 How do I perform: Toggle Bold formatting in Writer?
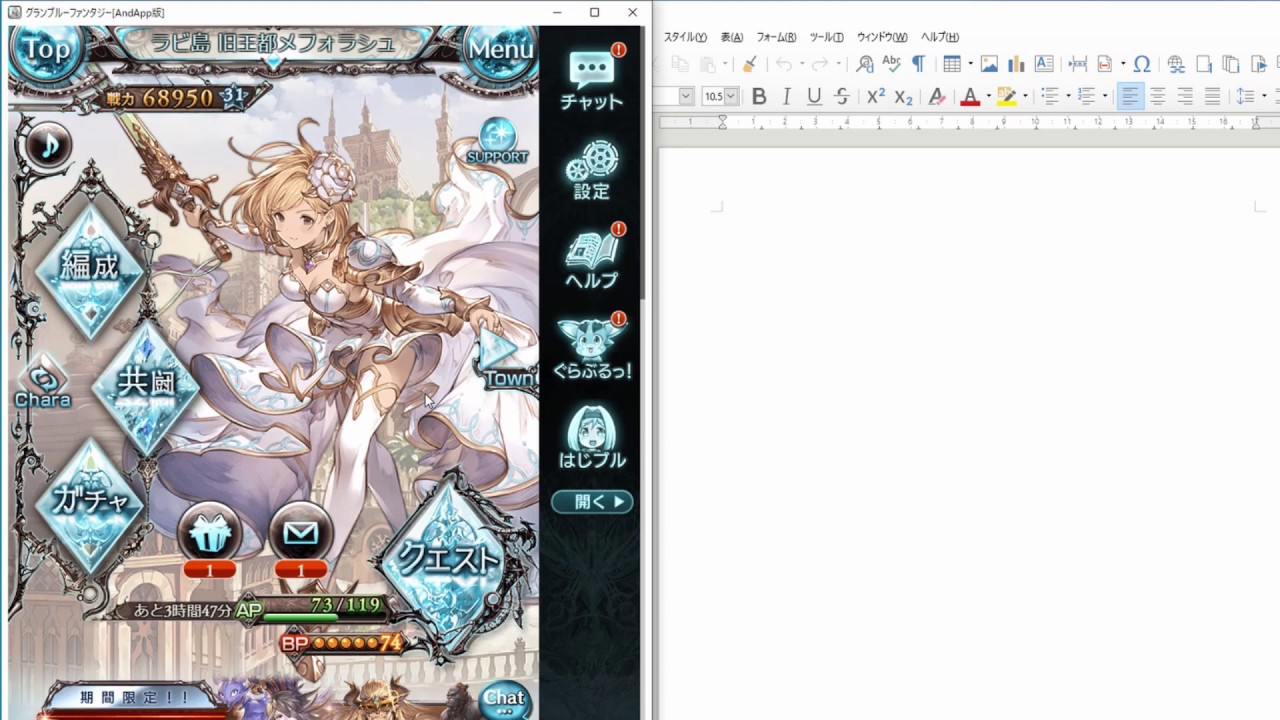[x=759, y=96]
